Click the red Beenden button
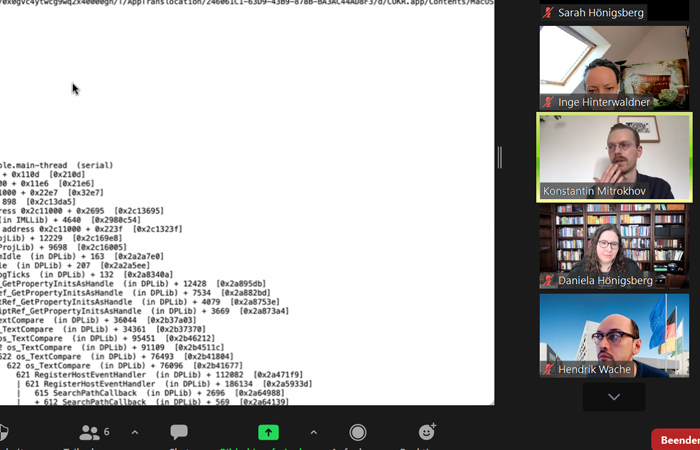The height and width of the screenshot is (450, 700). click(x=677, y=440)
